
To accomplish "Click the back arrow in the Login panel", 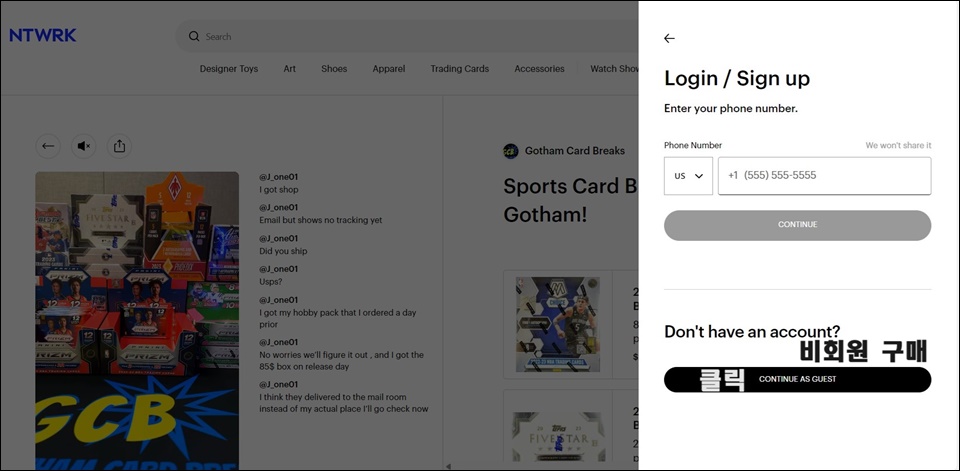I will click(669, 39).
